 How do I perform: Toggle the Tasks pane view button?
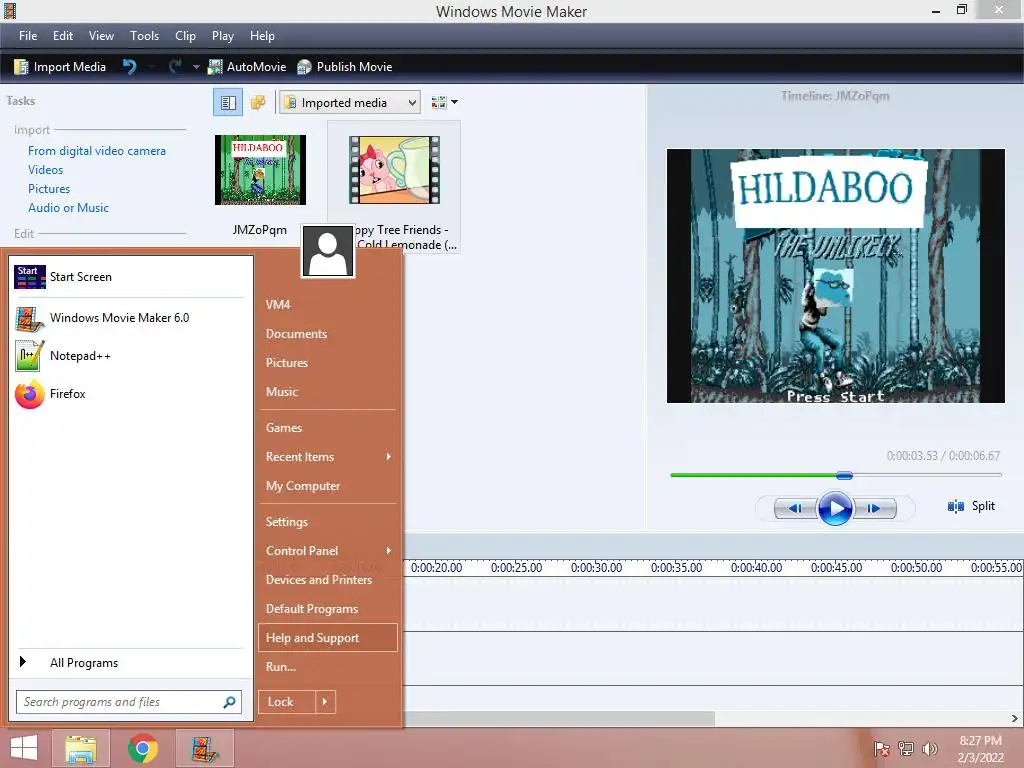point(228,103)
